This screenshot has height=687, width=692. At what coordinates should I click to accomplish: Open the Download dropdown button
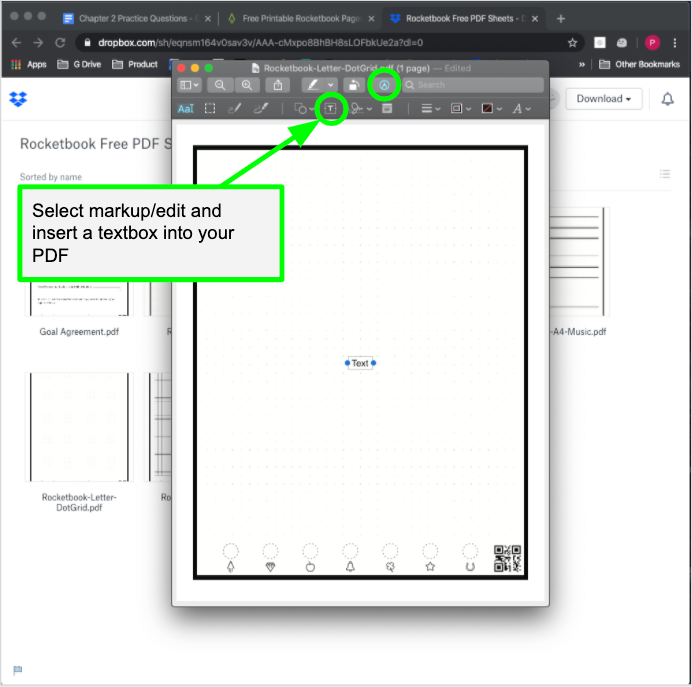(x=603, y=99)
